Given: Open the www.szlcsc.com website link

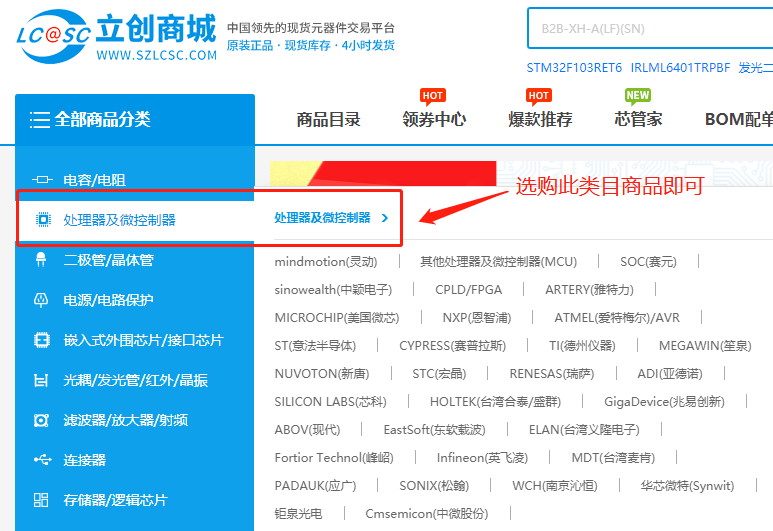Looking at the screenshot, I should [x=156, y=56].
